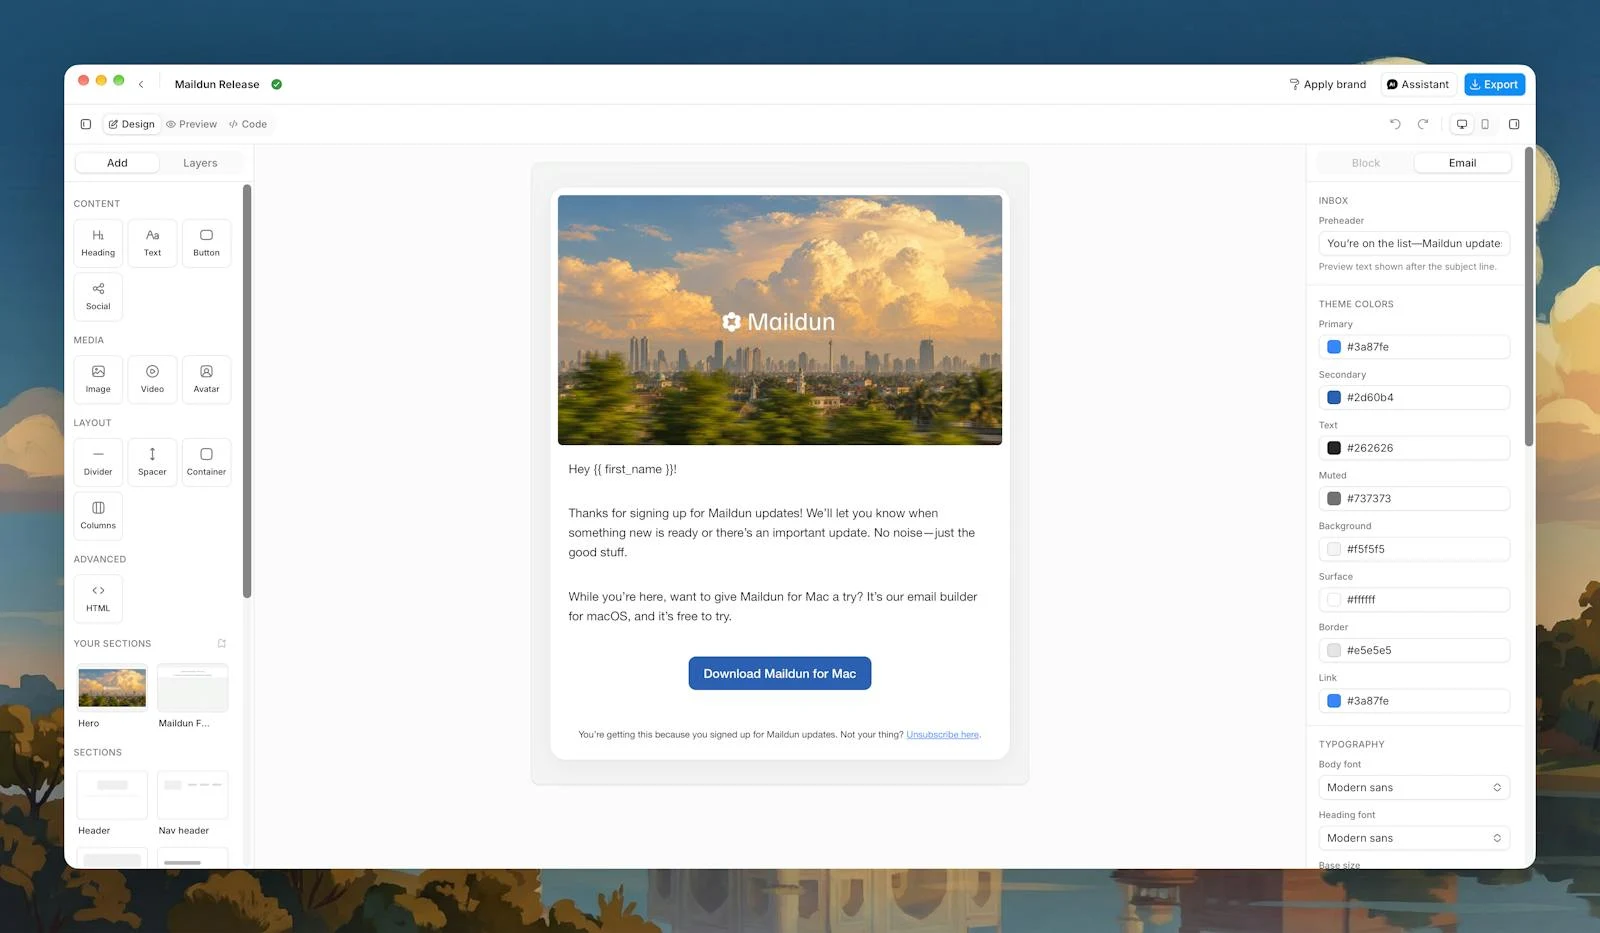Click the Muted color swatch
This screenshot has height=933, width=1600.
click(x=1334, y=498)
